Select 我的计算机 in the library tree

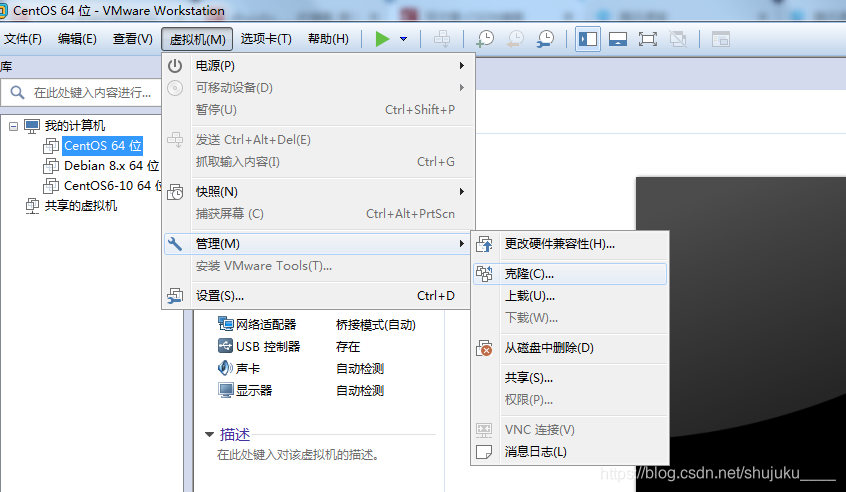pos(74,126)
